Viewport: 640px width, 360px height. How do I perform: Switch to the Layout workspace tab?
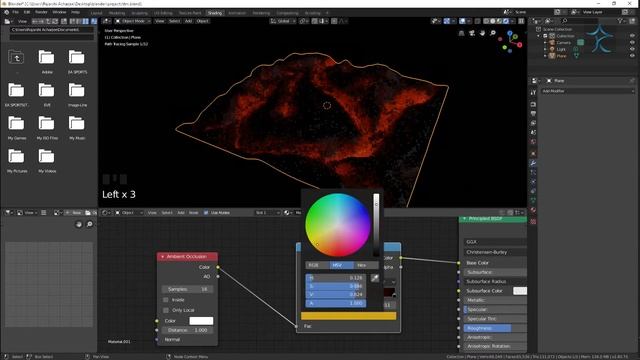[96, 13]
